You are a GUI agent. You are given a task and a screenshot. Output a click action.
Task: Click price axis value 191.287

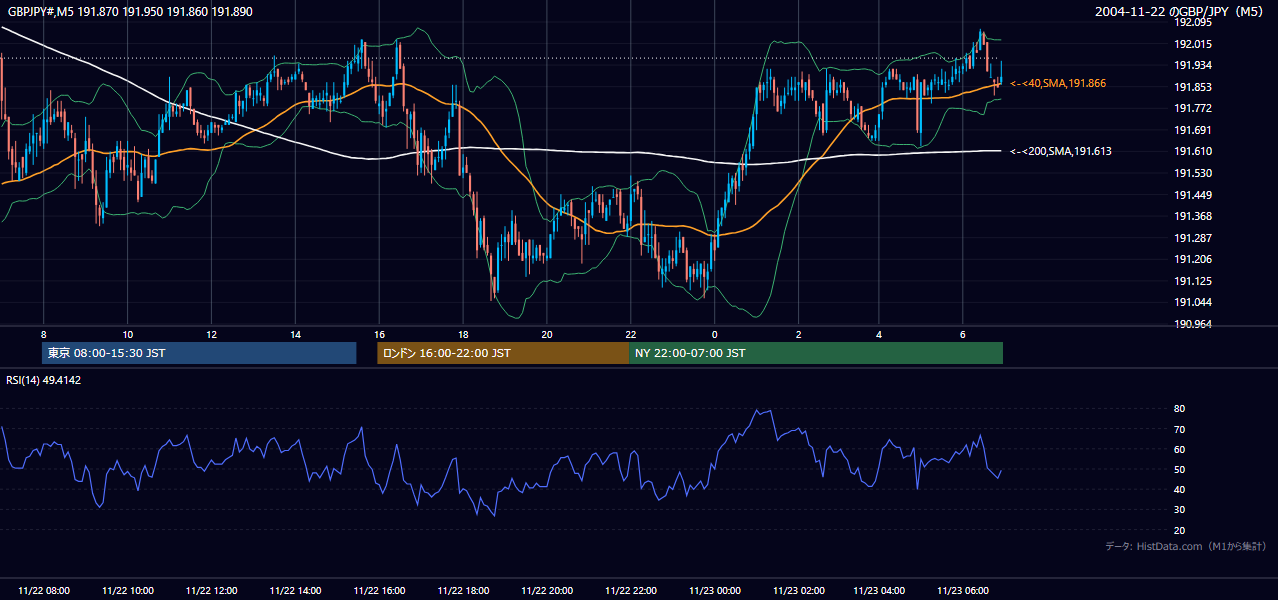point(1193,238)
